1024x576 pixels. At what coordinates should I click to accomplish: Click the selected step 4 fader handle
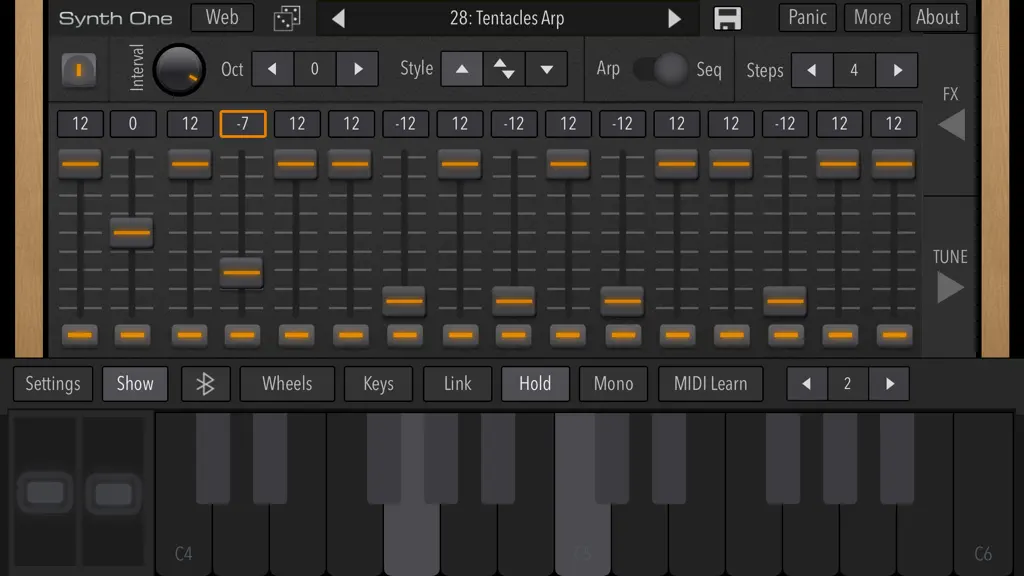coord(242,273)
